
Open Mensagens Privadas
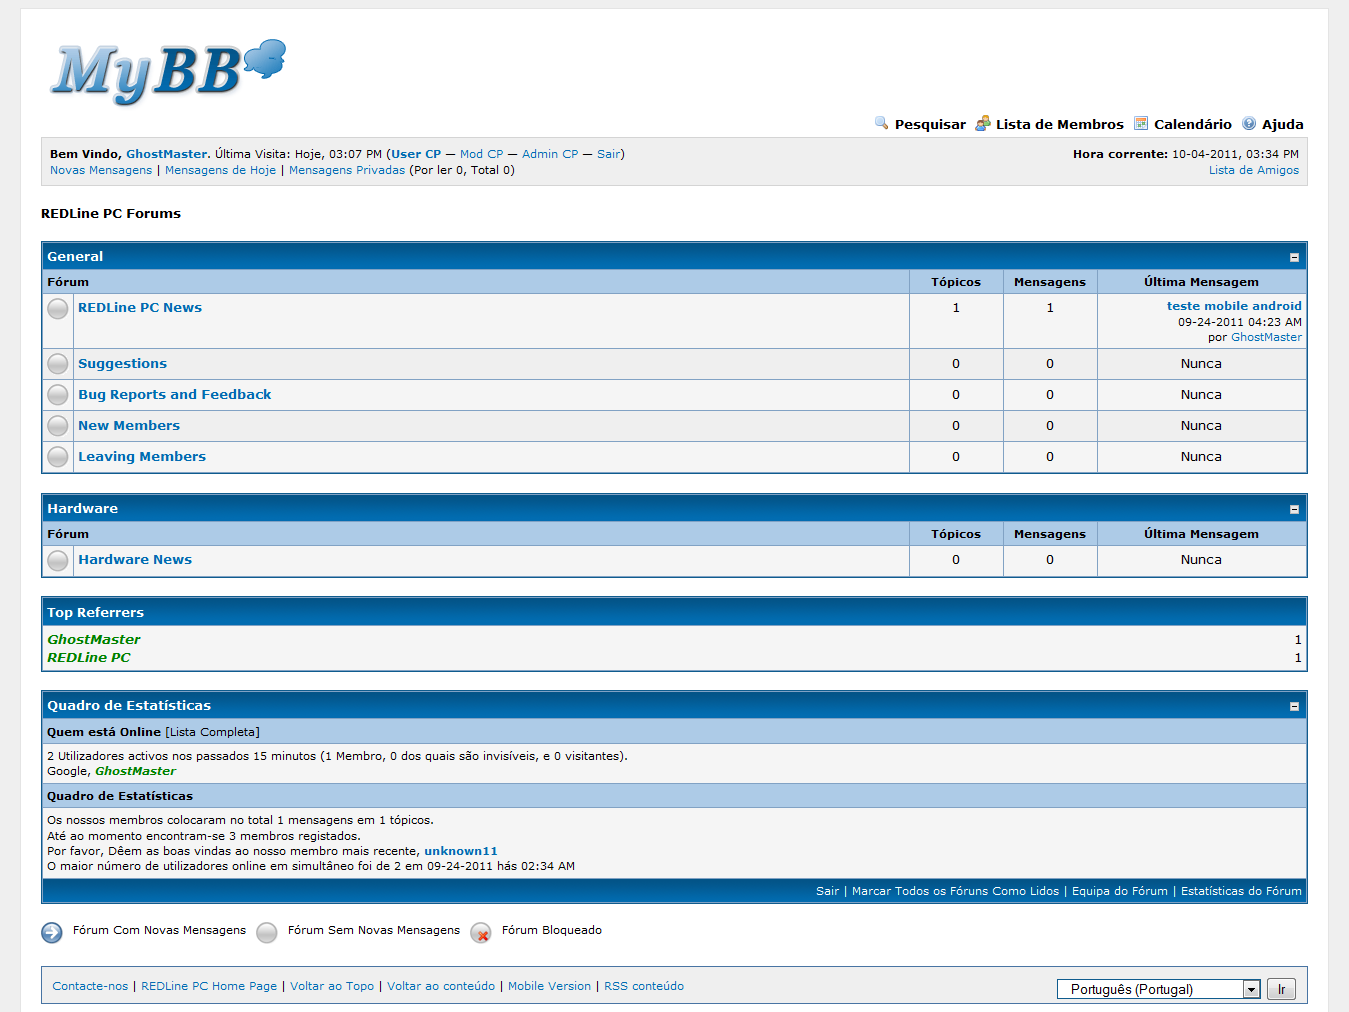point(347,170)
